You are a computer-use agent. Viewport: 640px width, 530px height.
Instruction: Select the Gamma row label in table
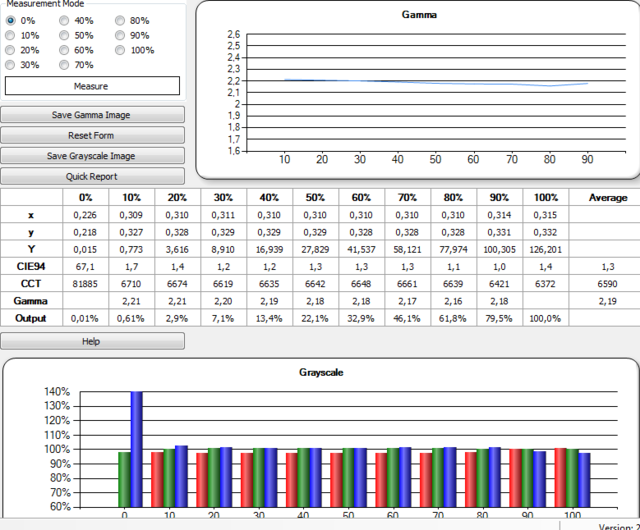pos(31,301)
